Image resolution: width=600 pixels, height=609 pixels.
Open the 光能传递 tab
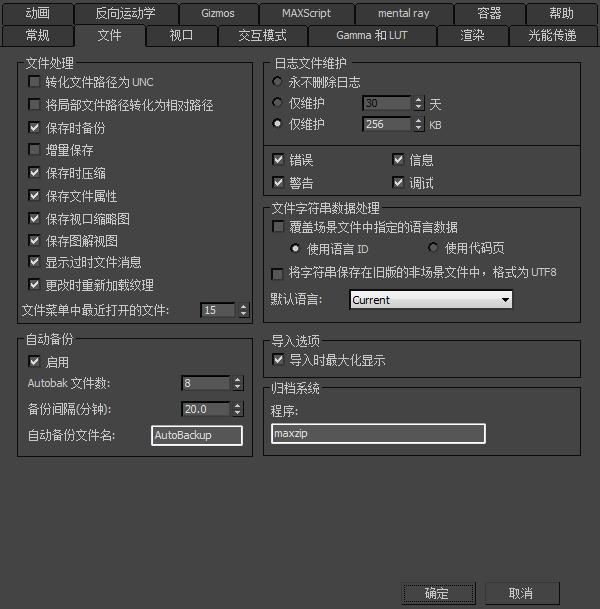[x=552, y=35]
